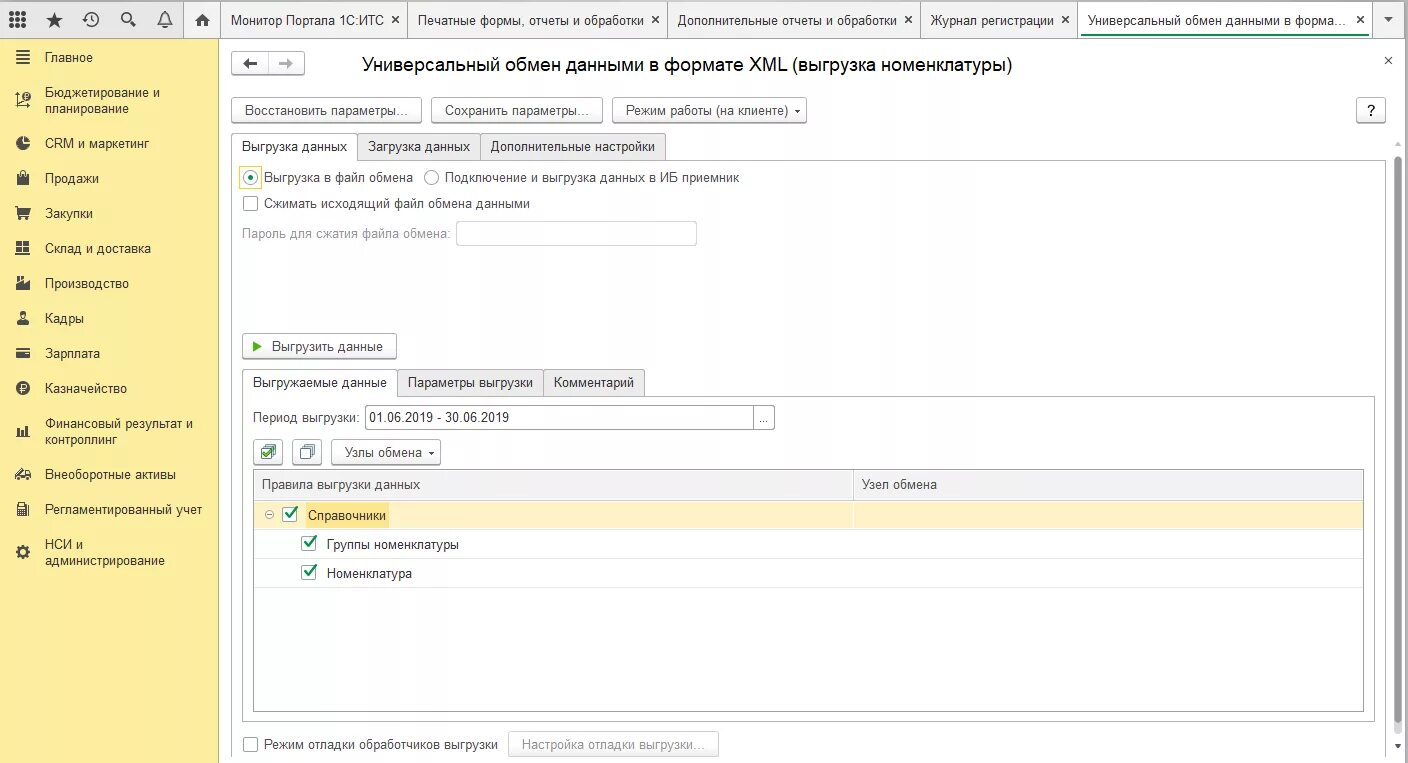This screenshot has height=763, width=1408.
Task: Close the XML exchange form with X
Action: click(x=1388, y=61)
